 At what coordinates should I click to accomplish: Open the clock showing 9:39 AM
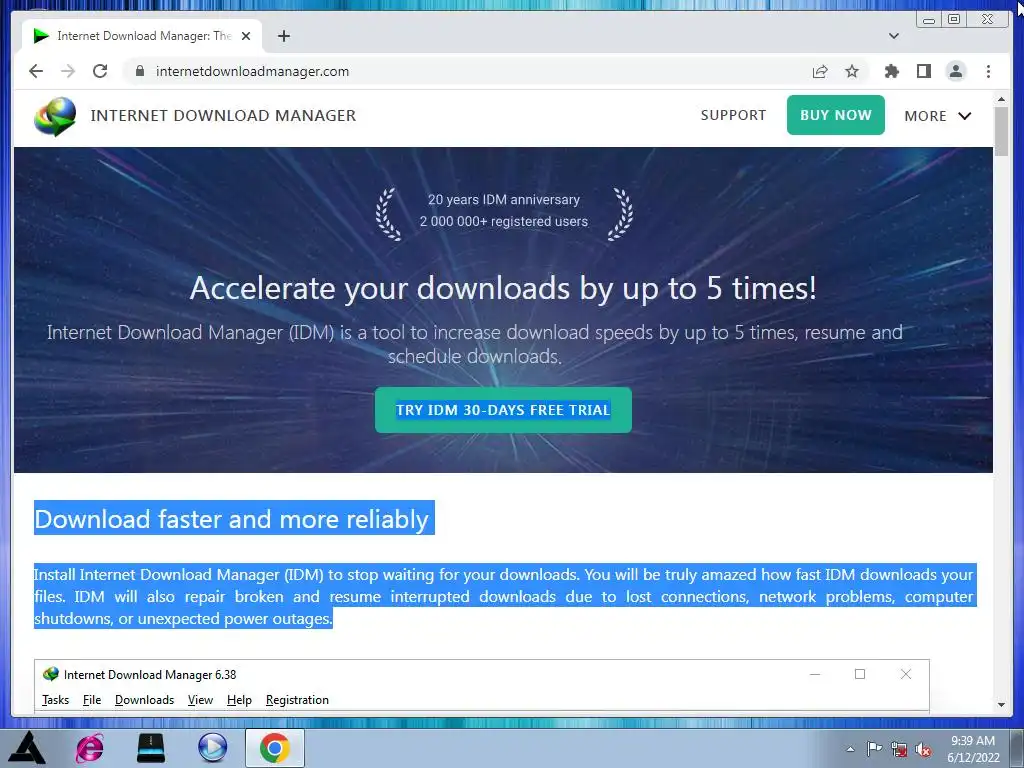[x=973, y=749]
